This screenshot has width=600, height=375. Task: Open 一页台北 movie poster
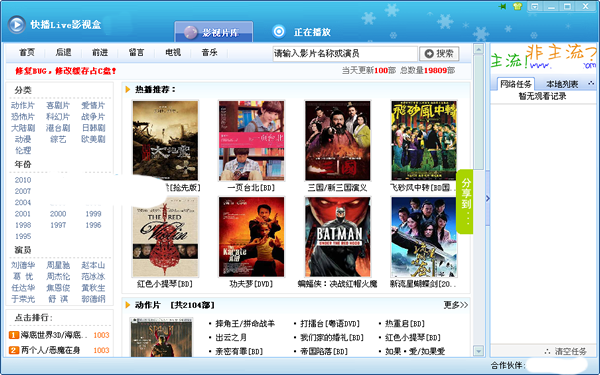[251, 140]
